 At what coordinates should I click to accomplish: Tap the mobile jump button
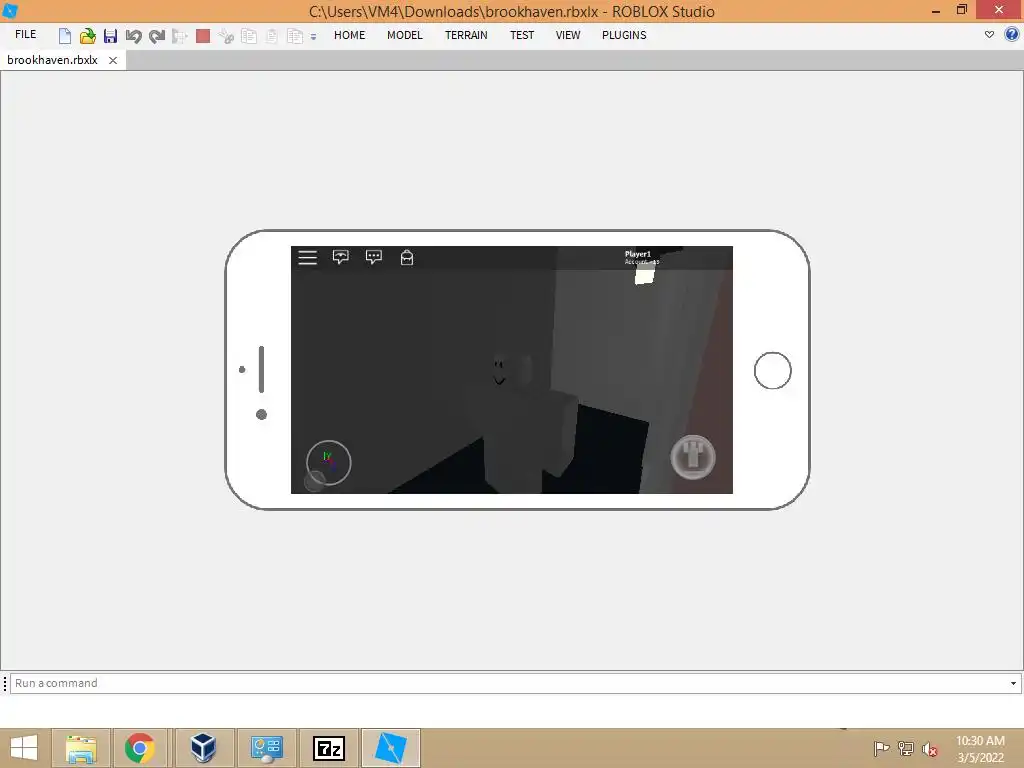pyautogui.click(x=693, y=456)
